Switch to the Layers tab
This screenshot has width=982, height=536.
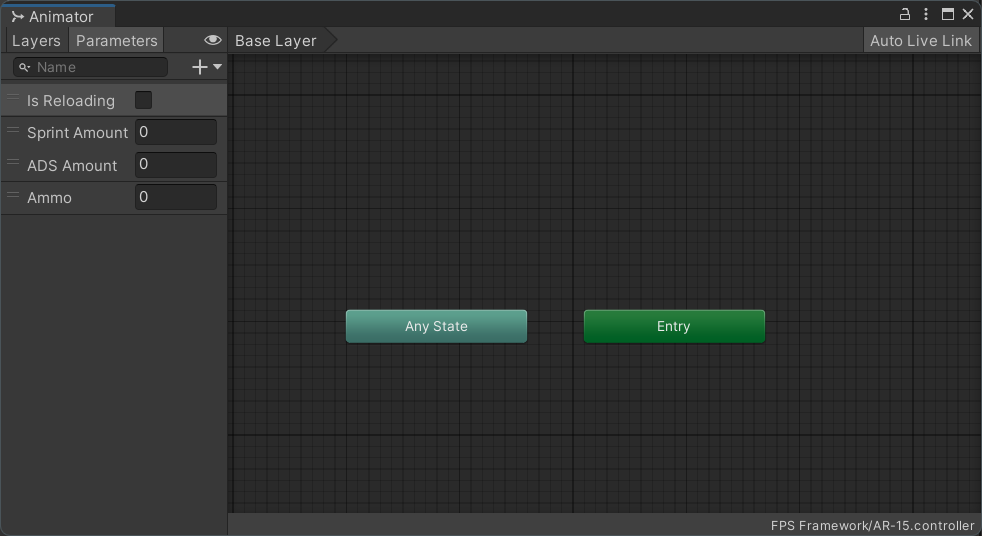tap(36, 41)
